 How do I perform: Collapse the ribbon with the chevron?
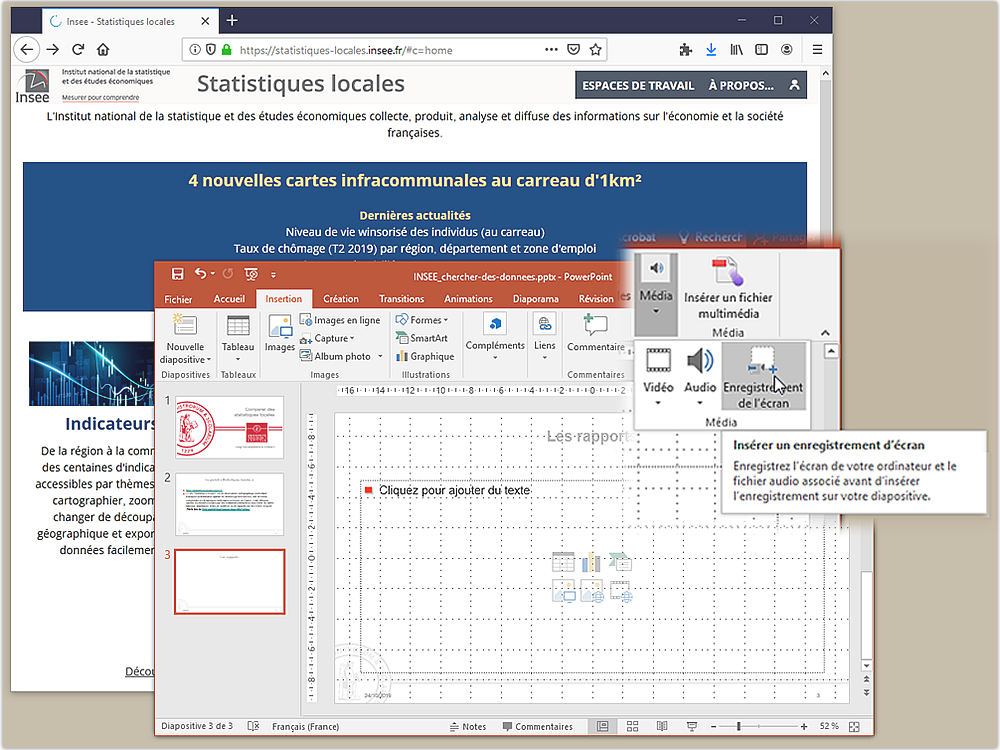click(x=825, y=333)
